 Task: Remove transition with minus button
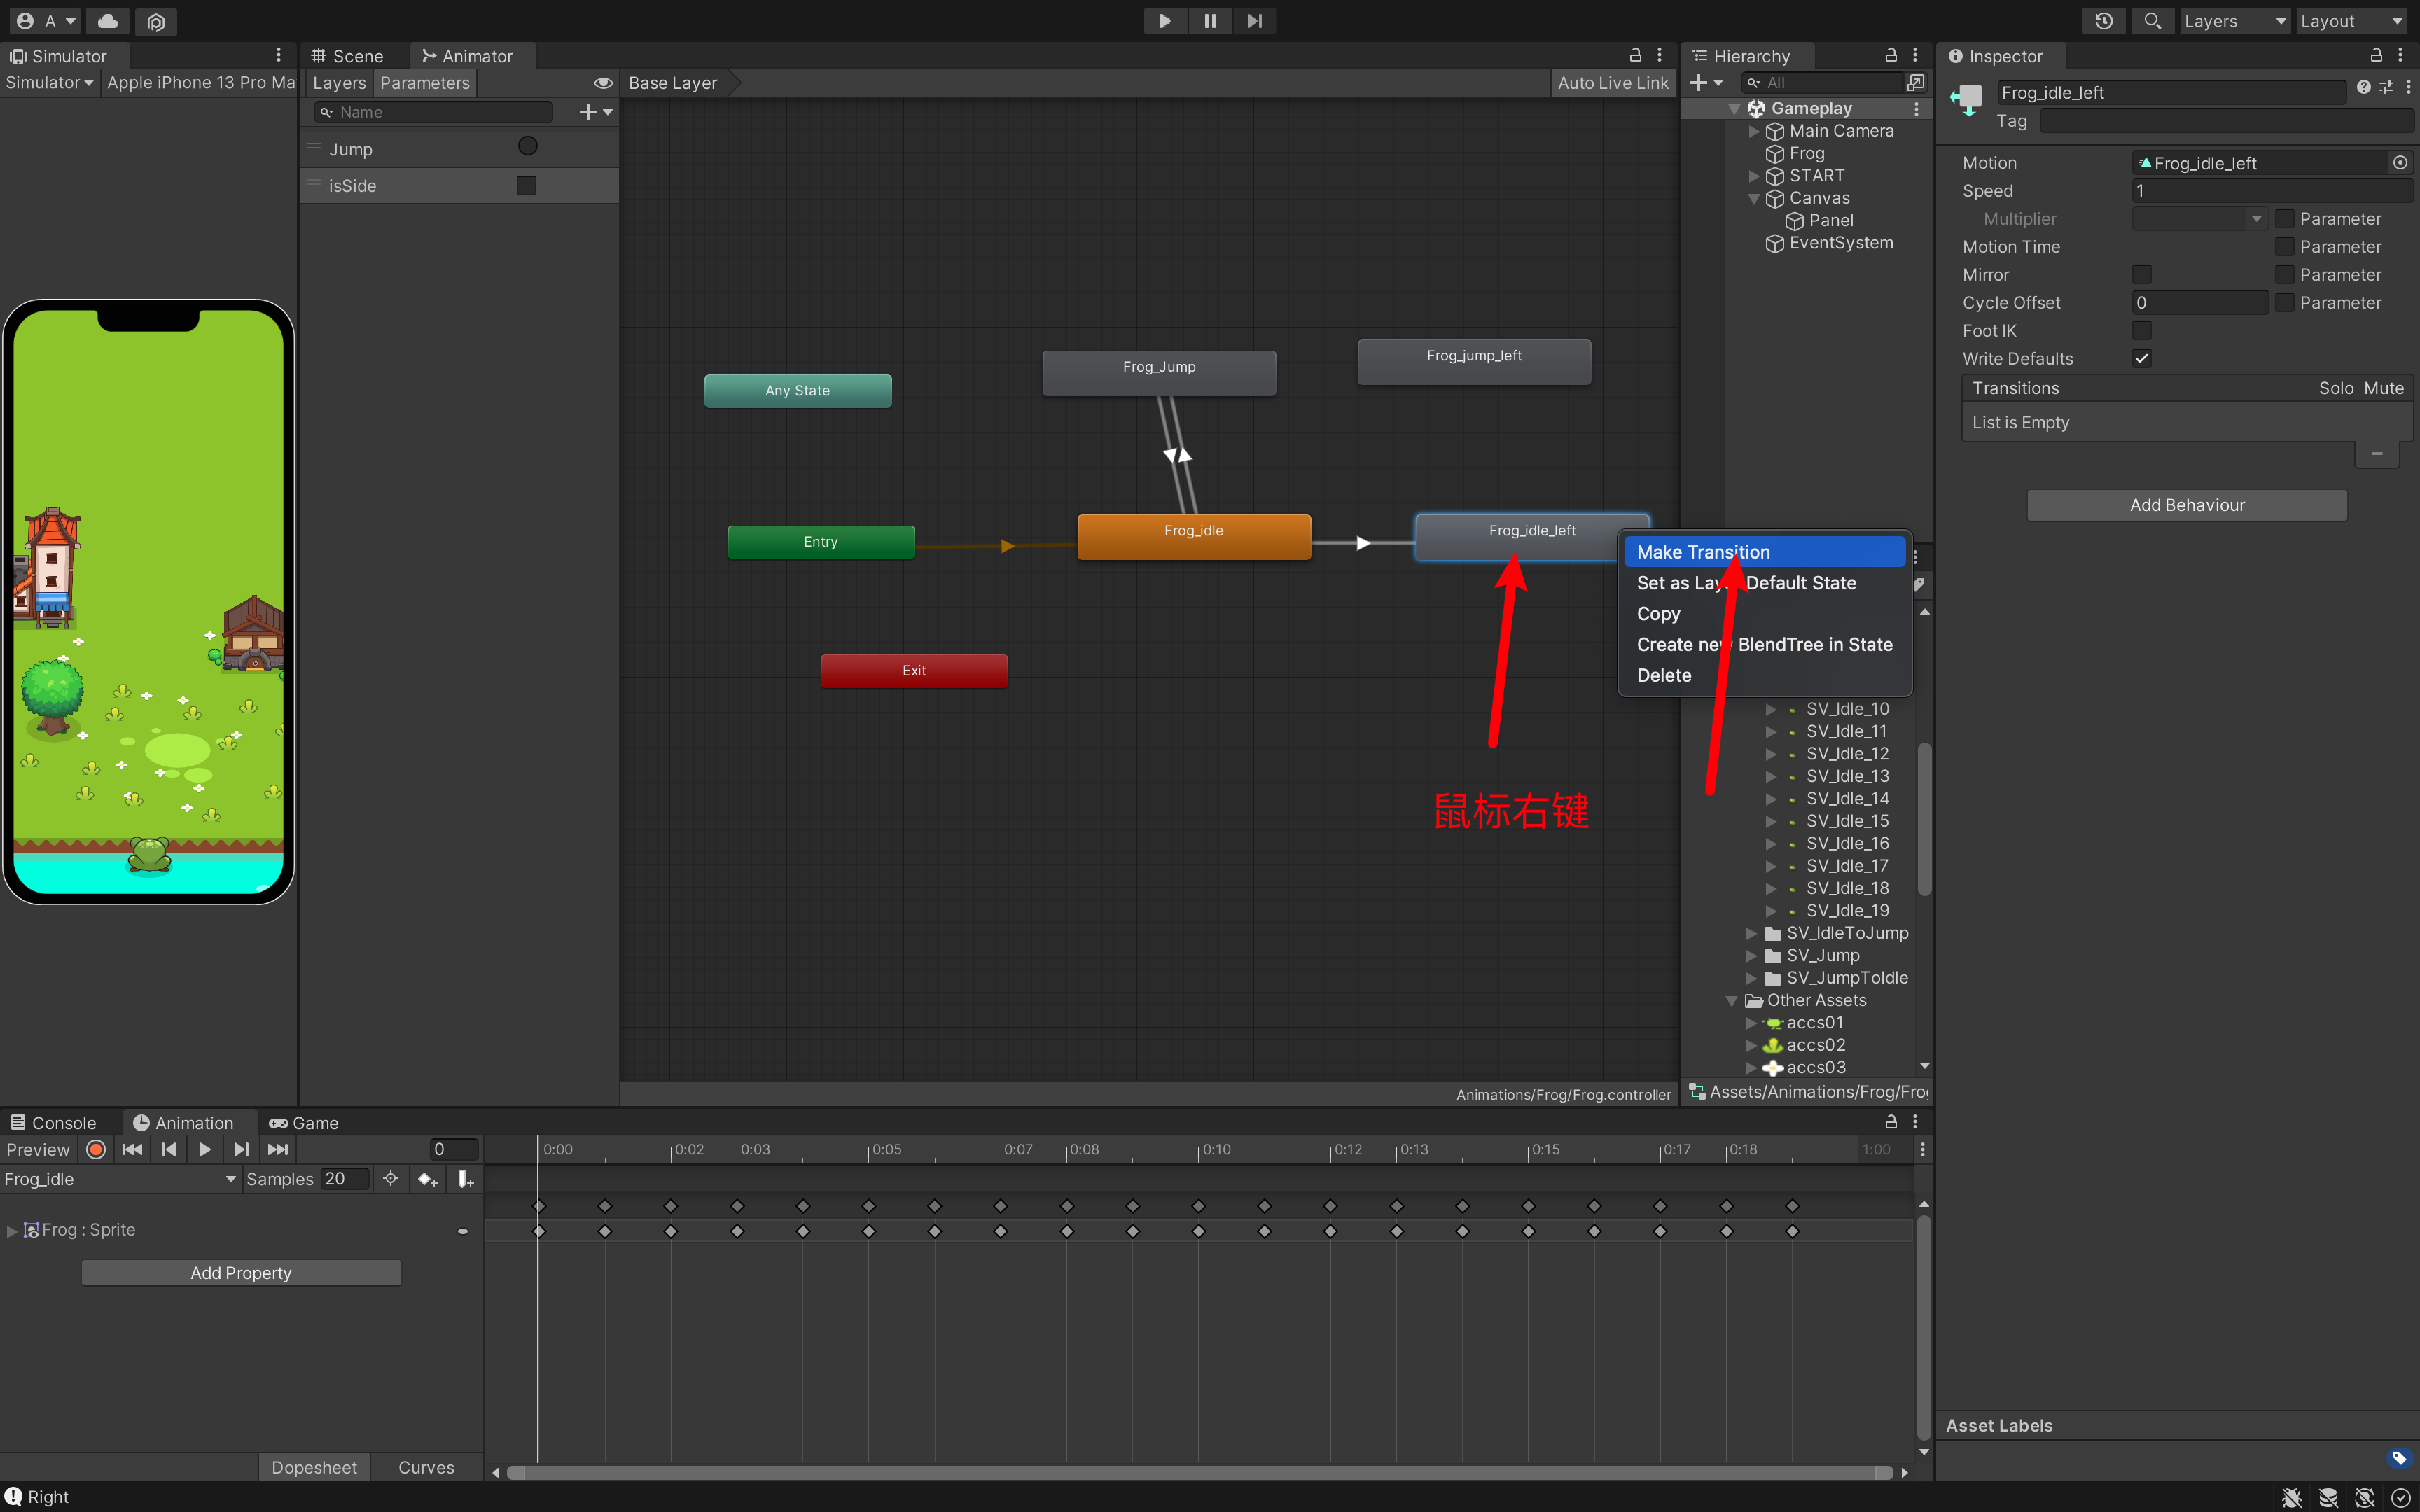2377,454
